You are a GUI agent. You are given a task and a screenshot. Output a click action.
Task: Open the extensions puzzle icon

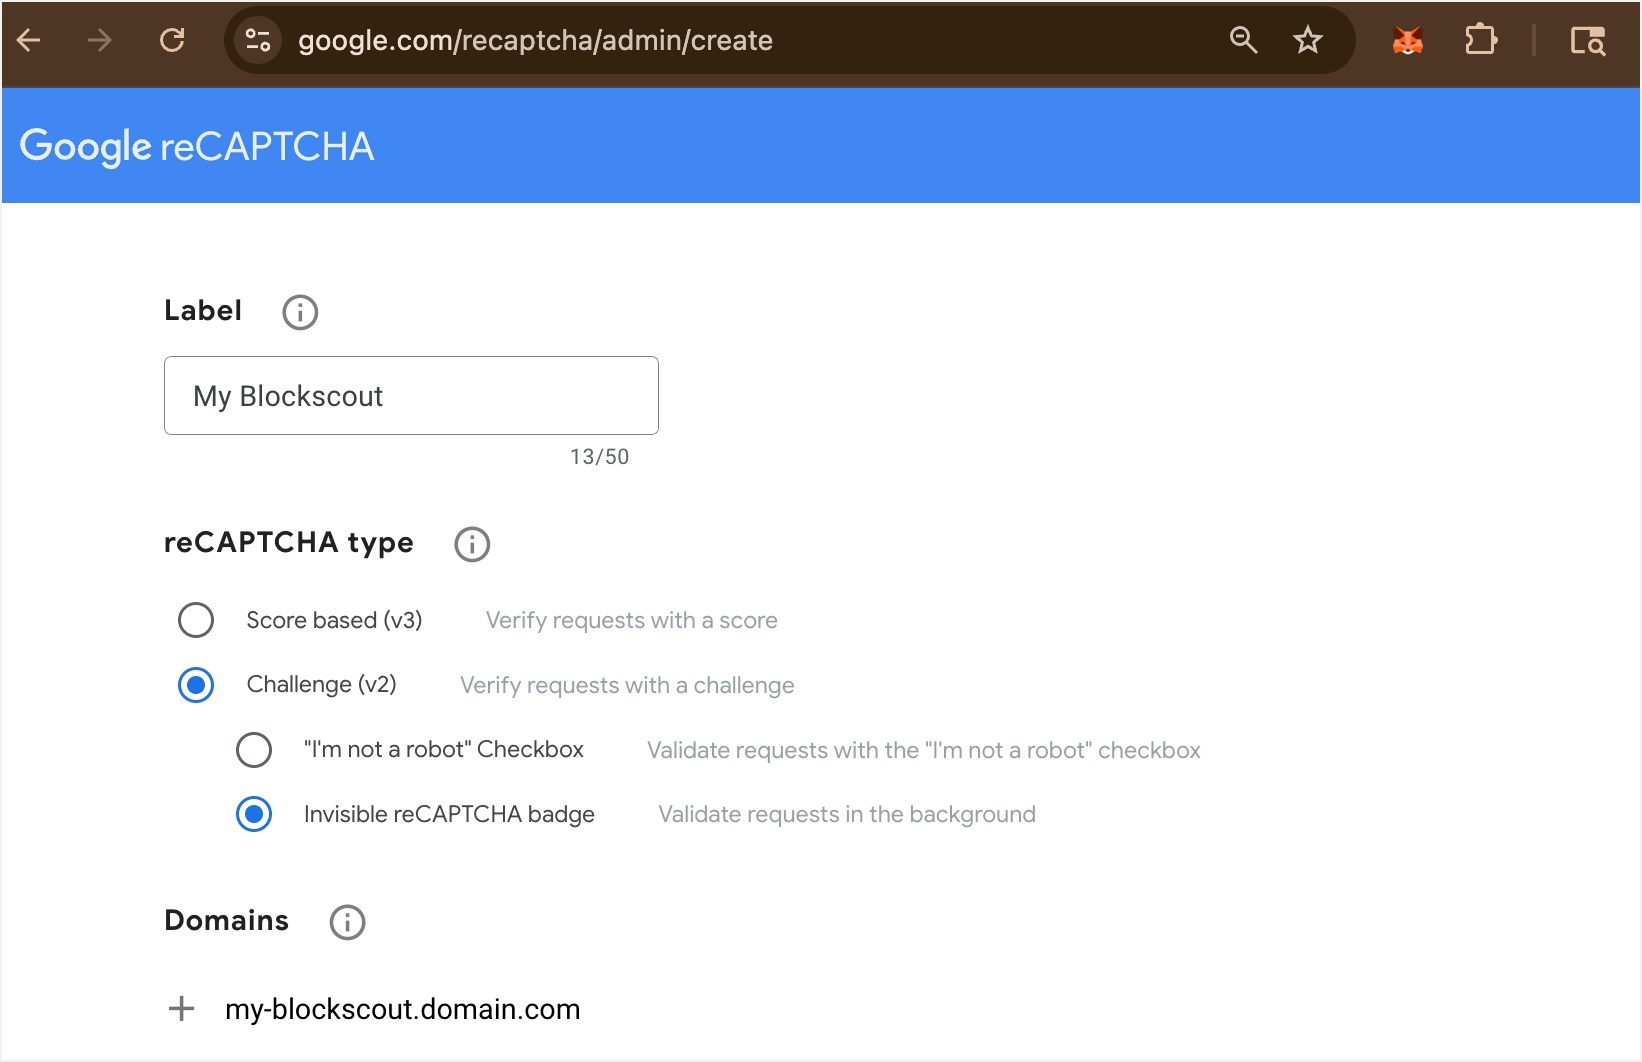coord(1481,40)
